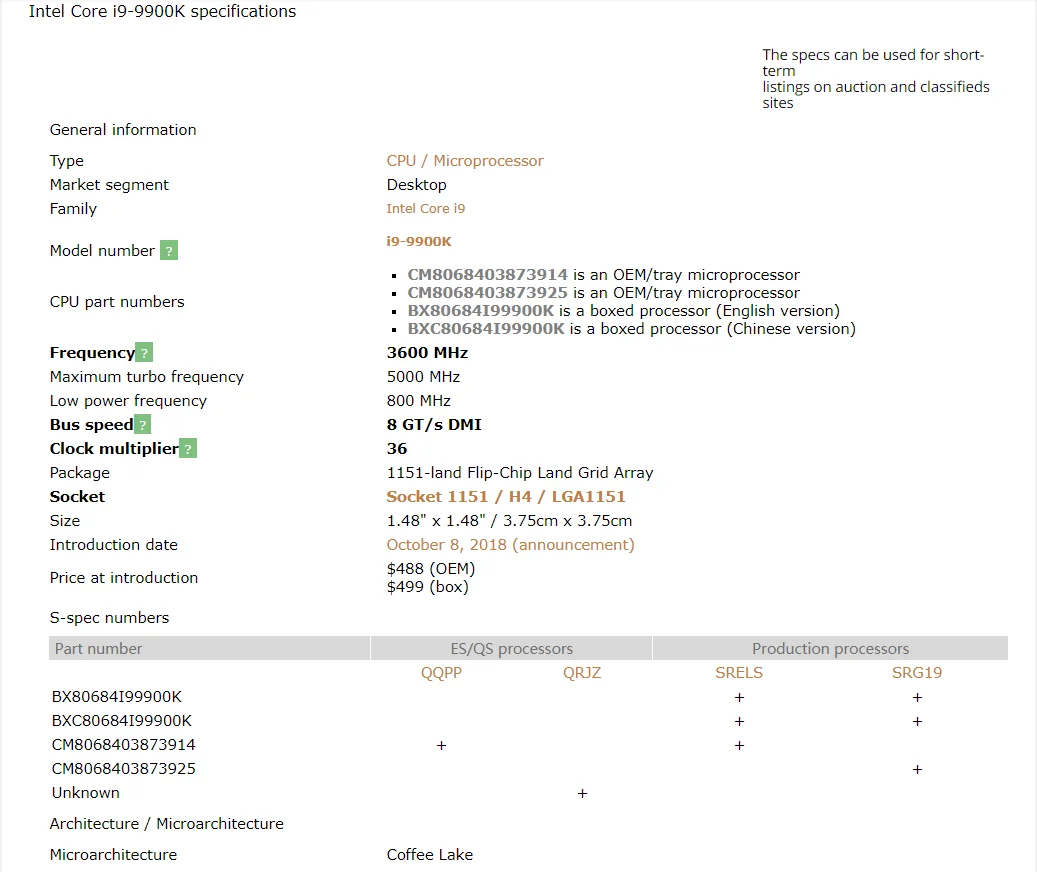Click the 5000 MHz turbo frequency value

[423, 376]
